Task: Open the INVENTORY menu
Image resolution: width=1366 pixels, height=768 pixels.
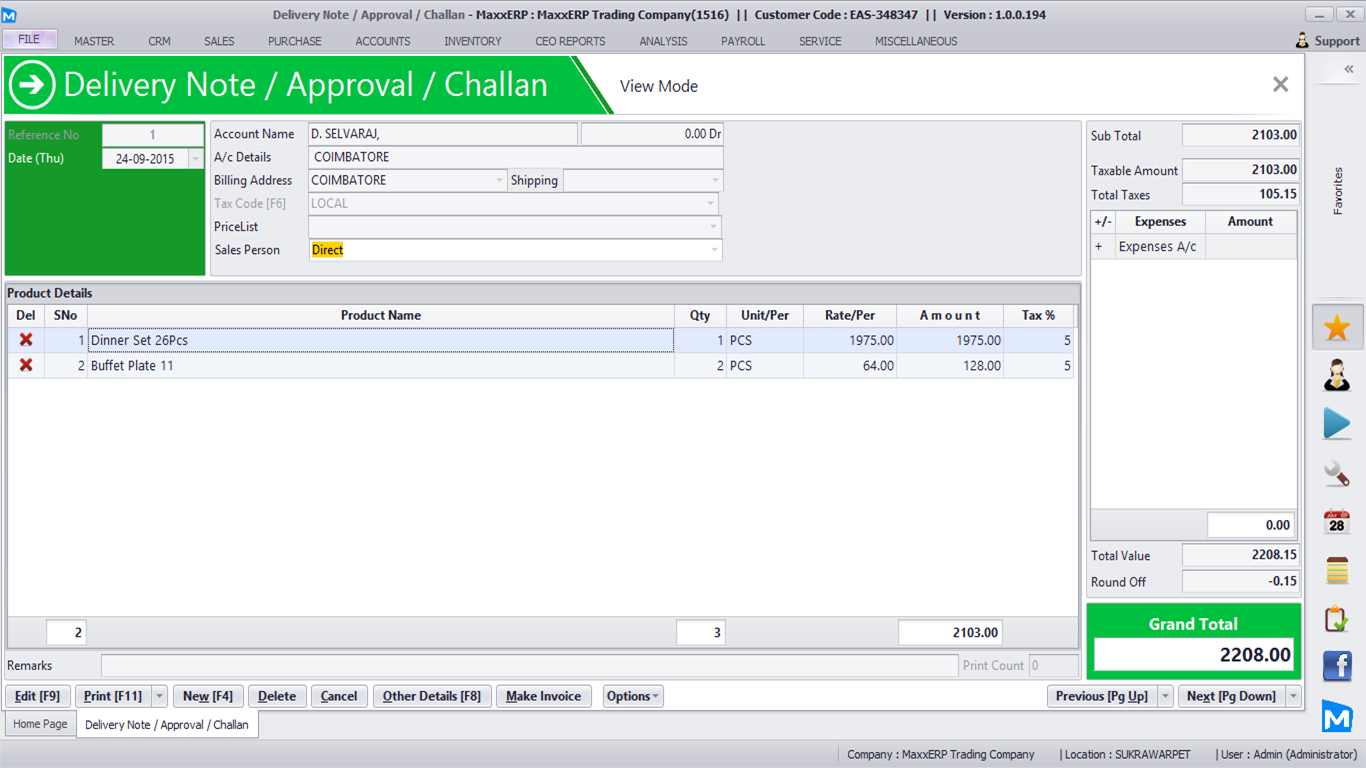Action: [472, 41]
